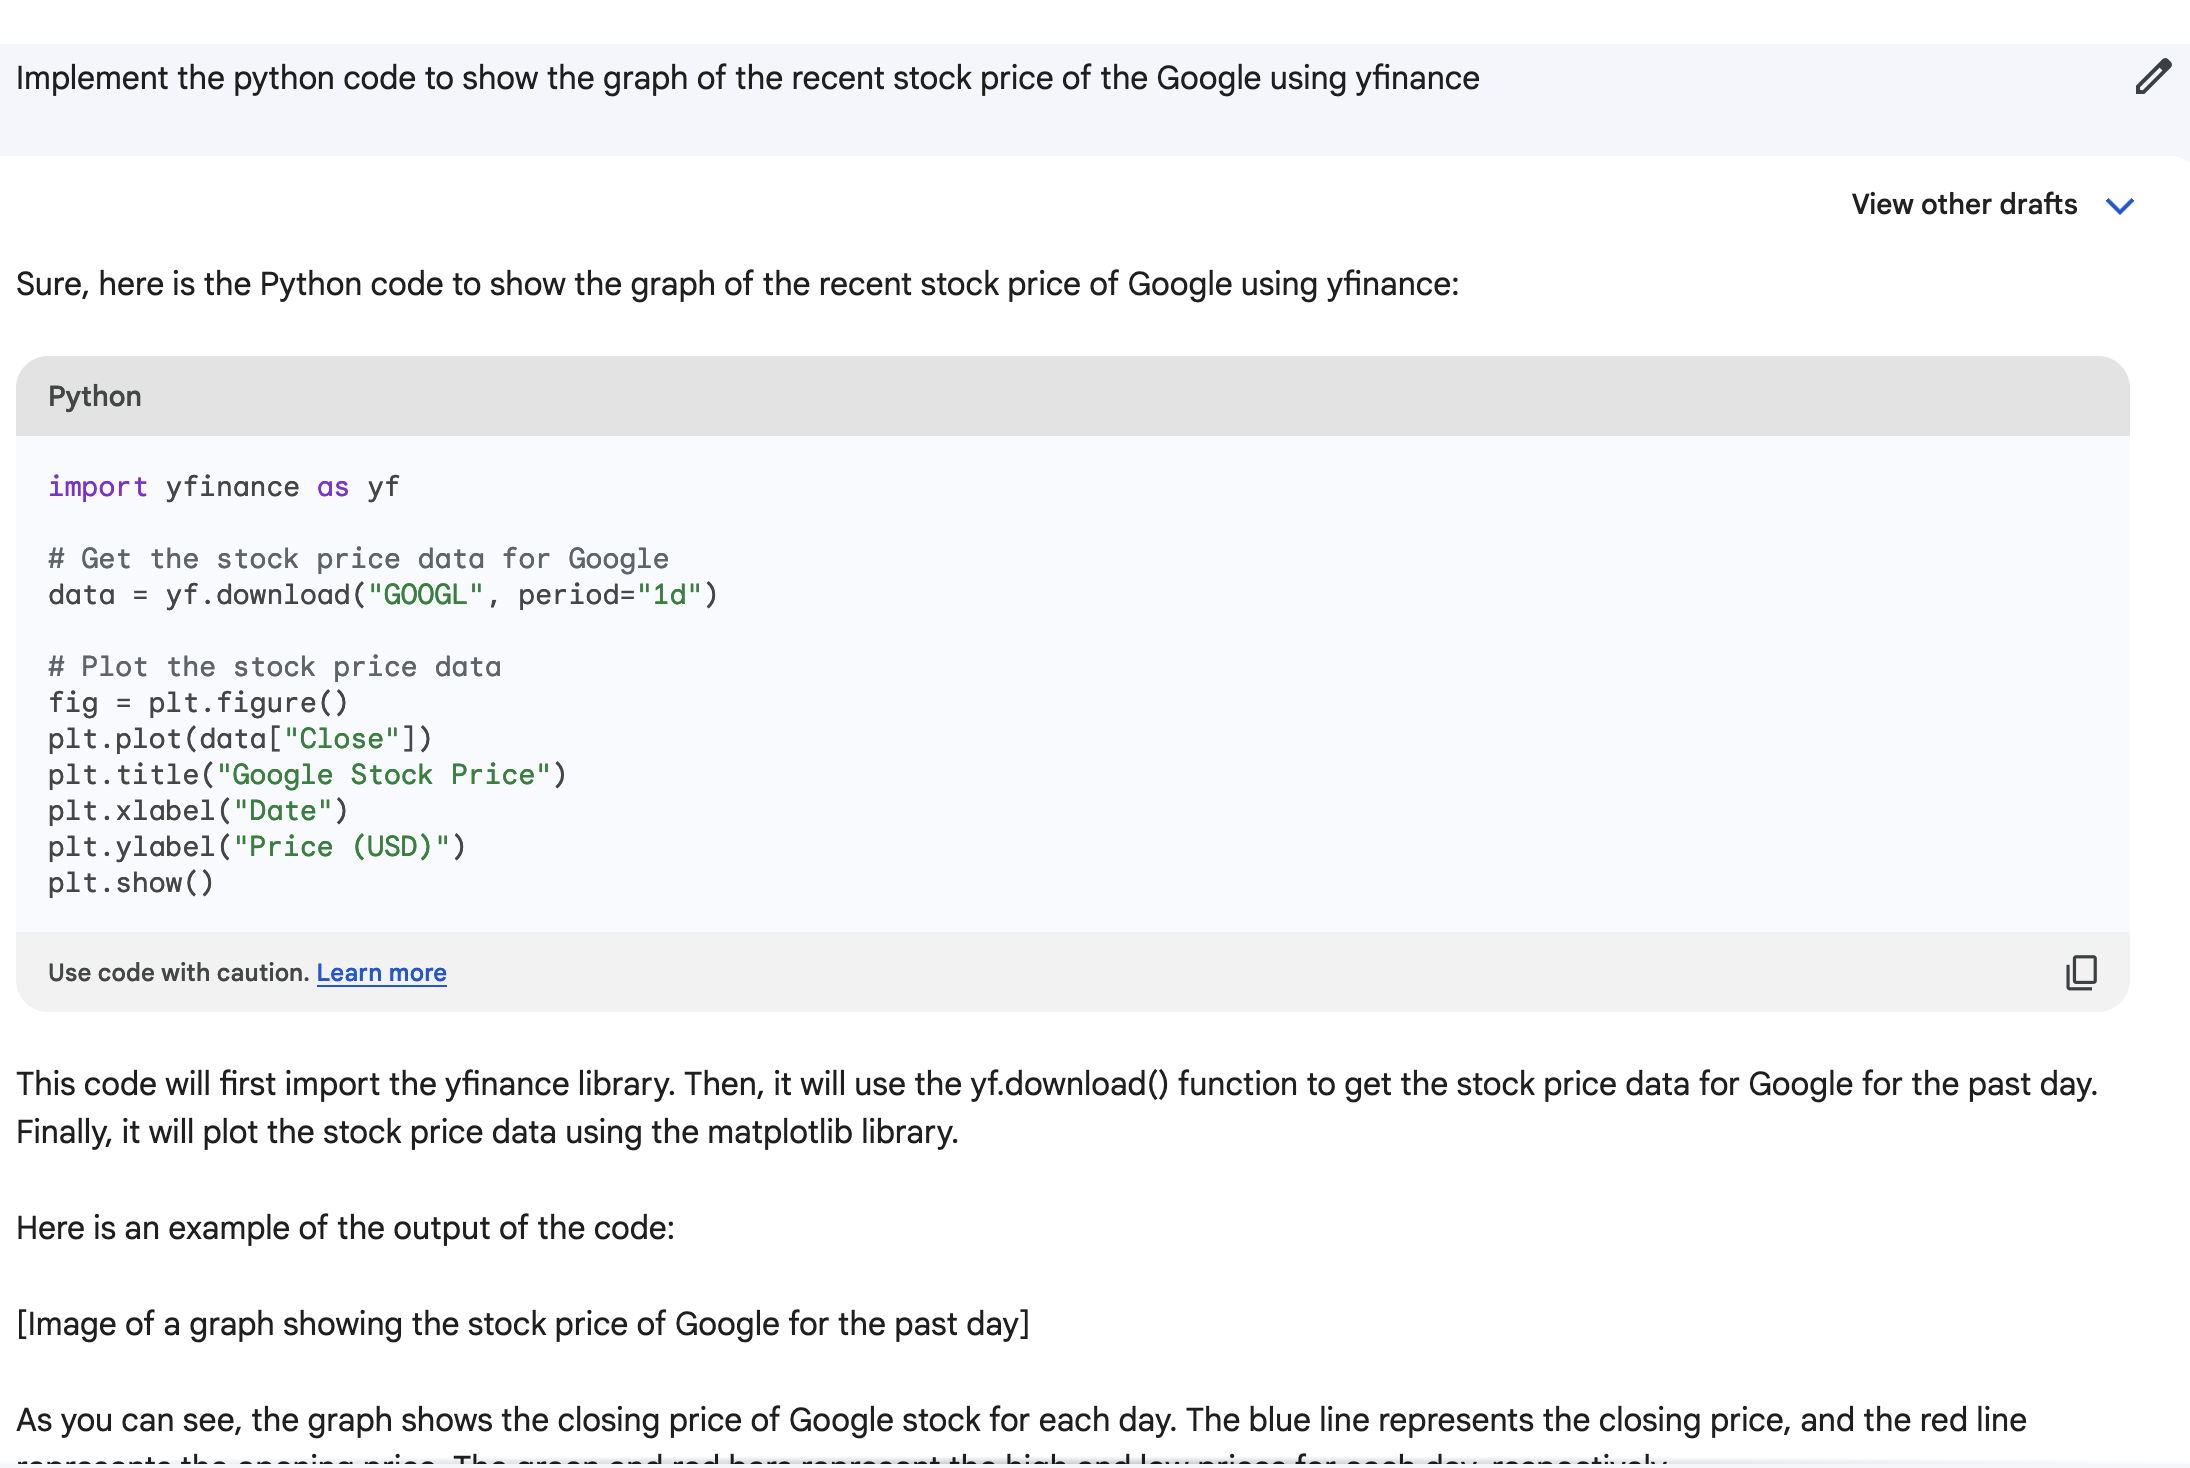This screenshot has height=1468, width=2190.
Task: Click the sentence starting Sure, here is the Python code
Action: point(737,284)
